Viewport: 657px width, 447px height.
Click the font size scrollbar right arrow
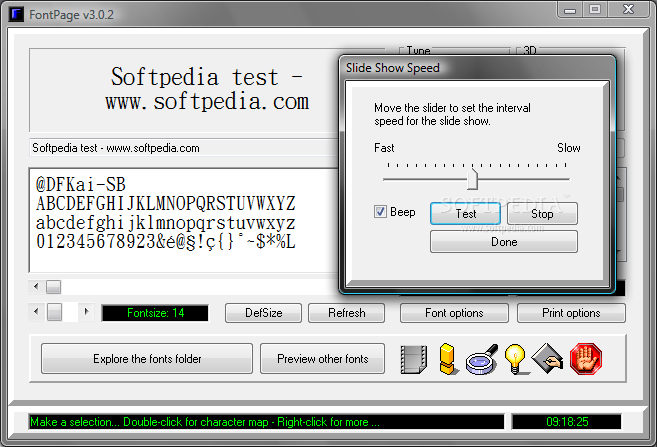(x=86, y=312)
